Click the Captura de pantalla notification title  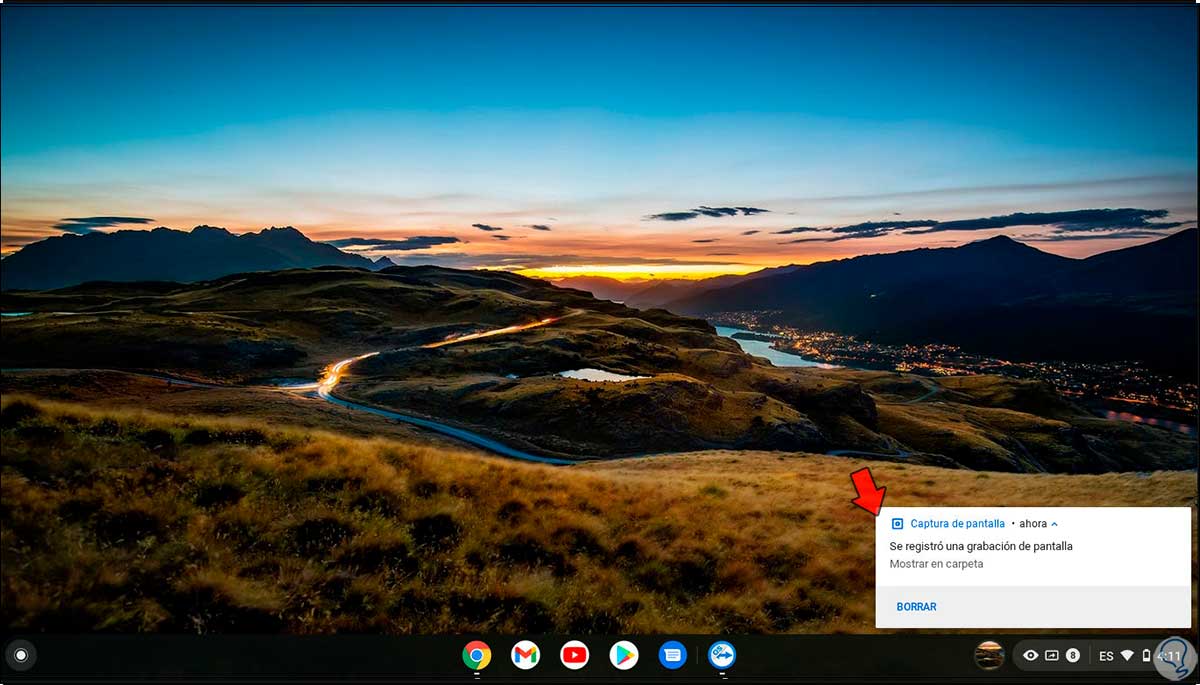tap(958, 523)
